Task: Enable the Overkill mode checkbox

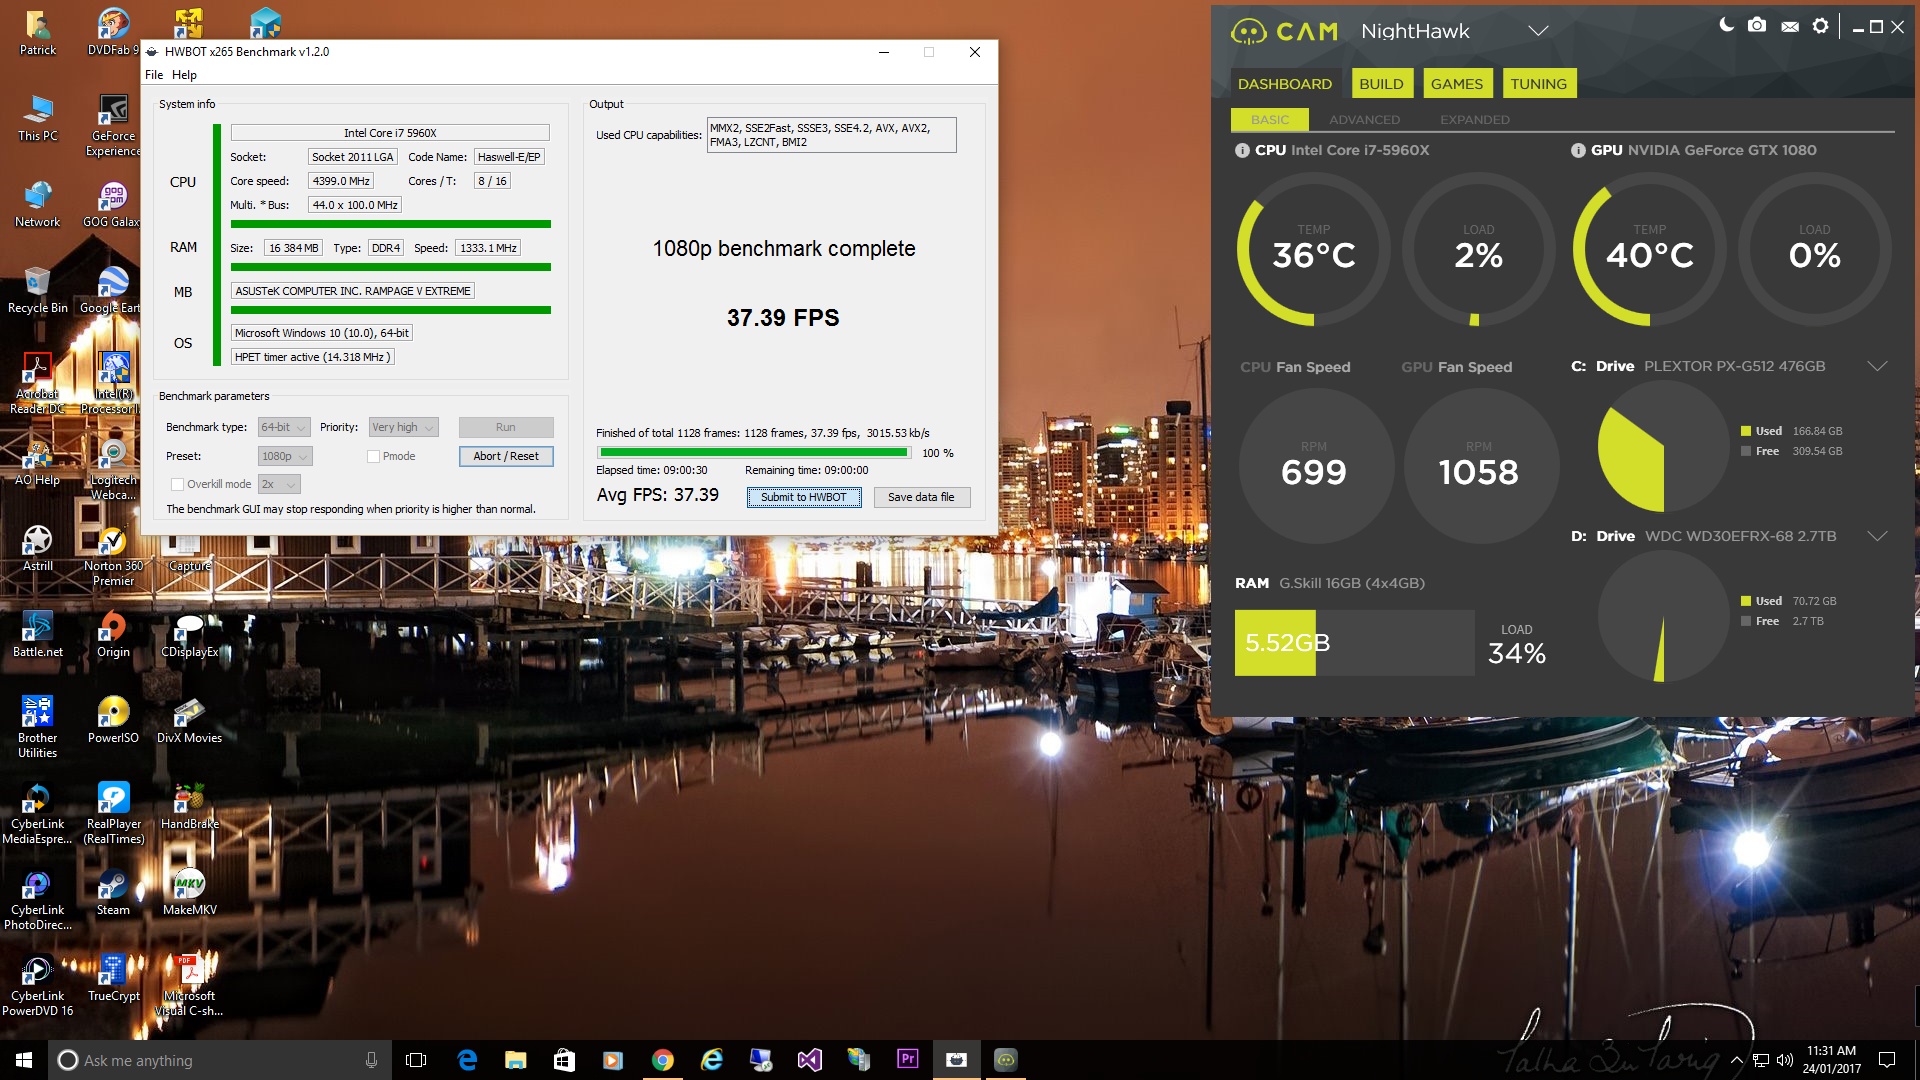Action: (177, 485)
